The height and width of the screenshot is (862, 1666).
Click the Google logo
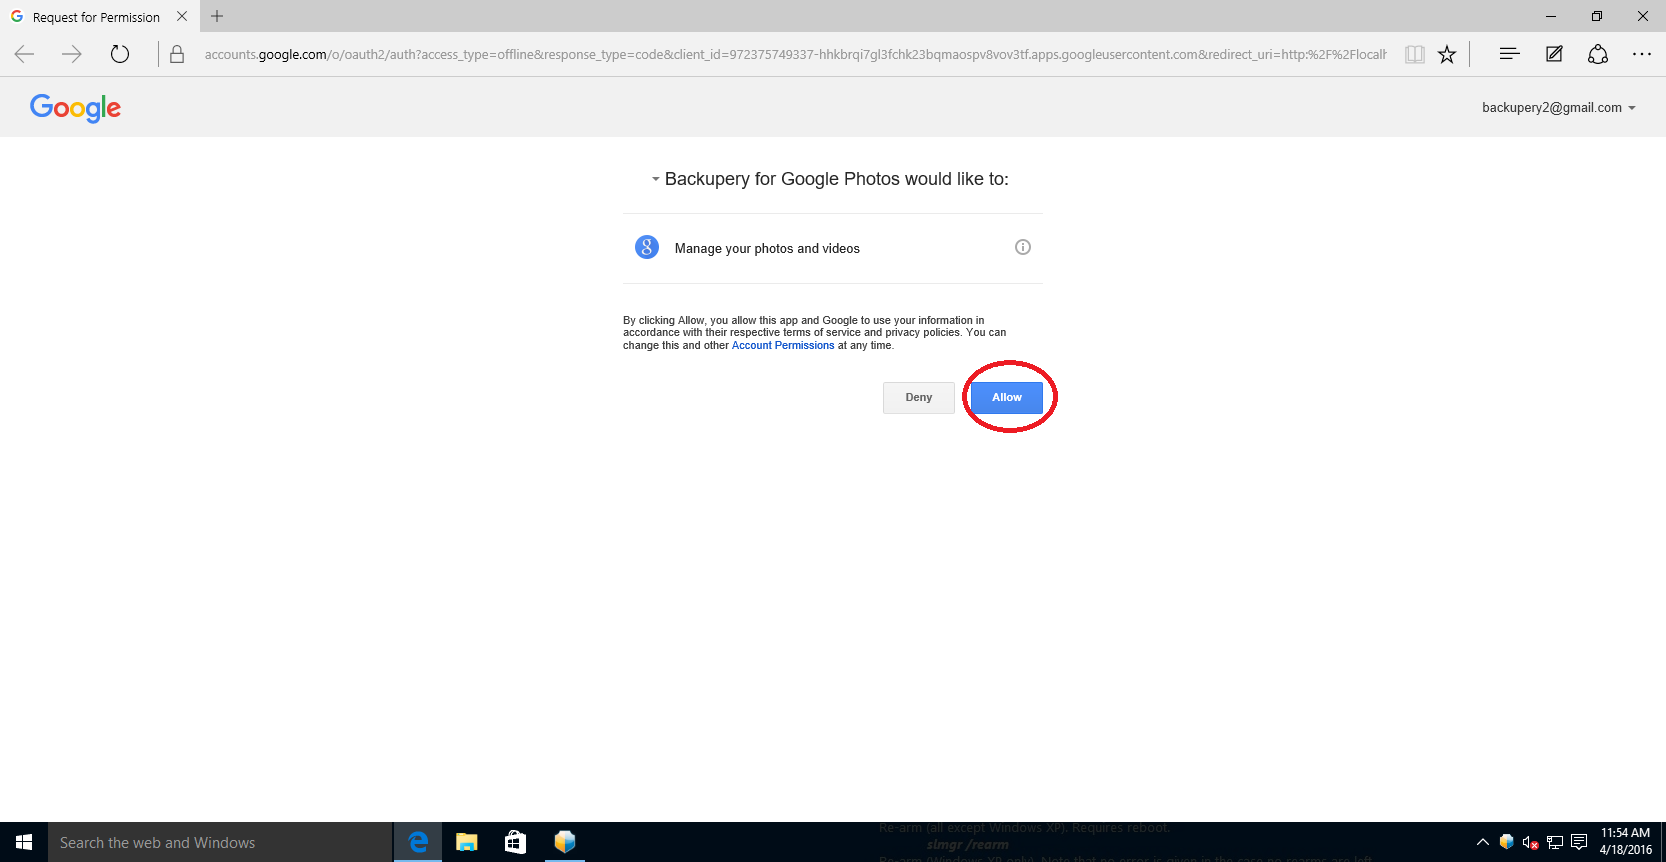coord(76,108)
